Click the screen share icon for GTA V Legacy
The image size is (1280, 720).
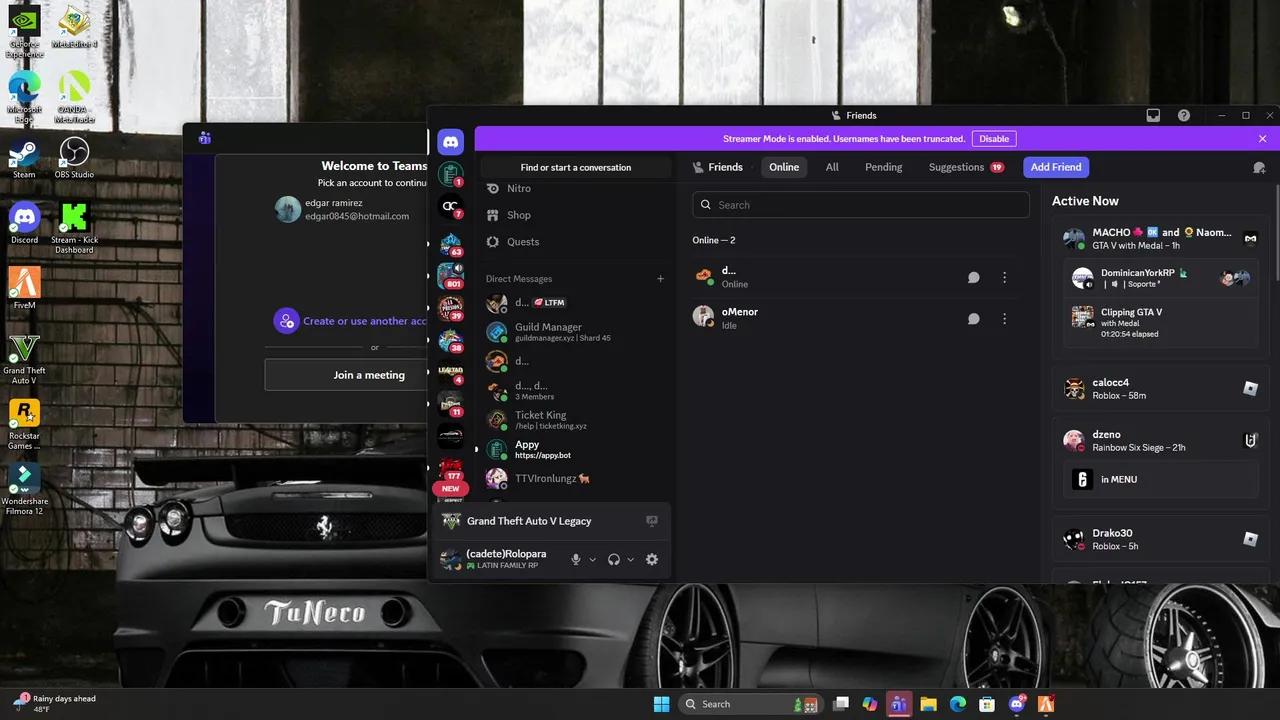point(652,521)
